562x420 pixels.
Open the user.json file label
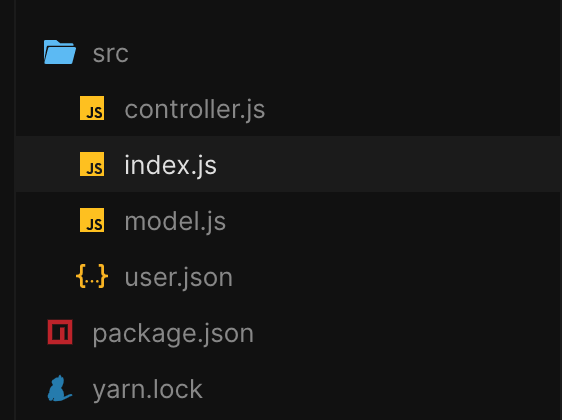(x=178, y=277)
